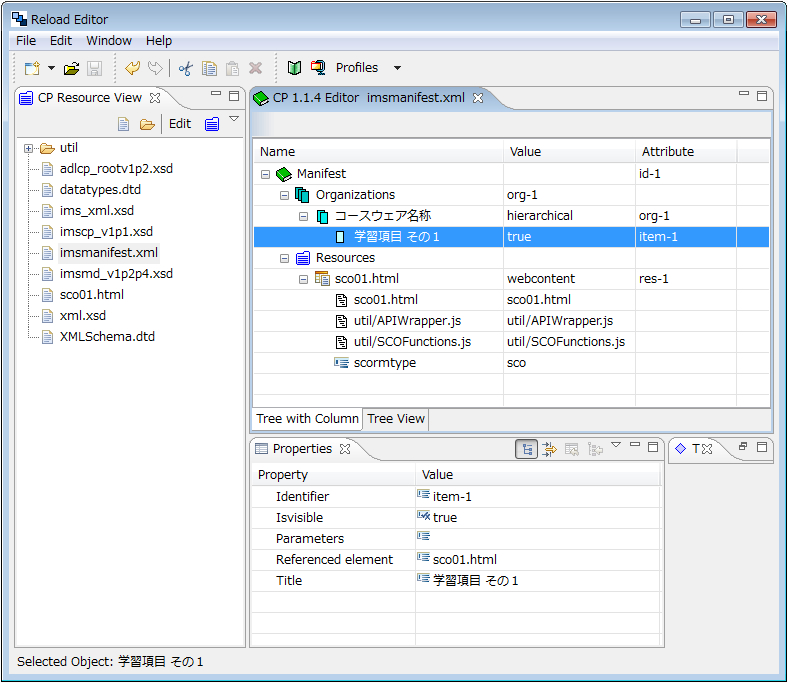Click the monitor icon beside Profiles
The image size is (788, 683).
(318, 68)
